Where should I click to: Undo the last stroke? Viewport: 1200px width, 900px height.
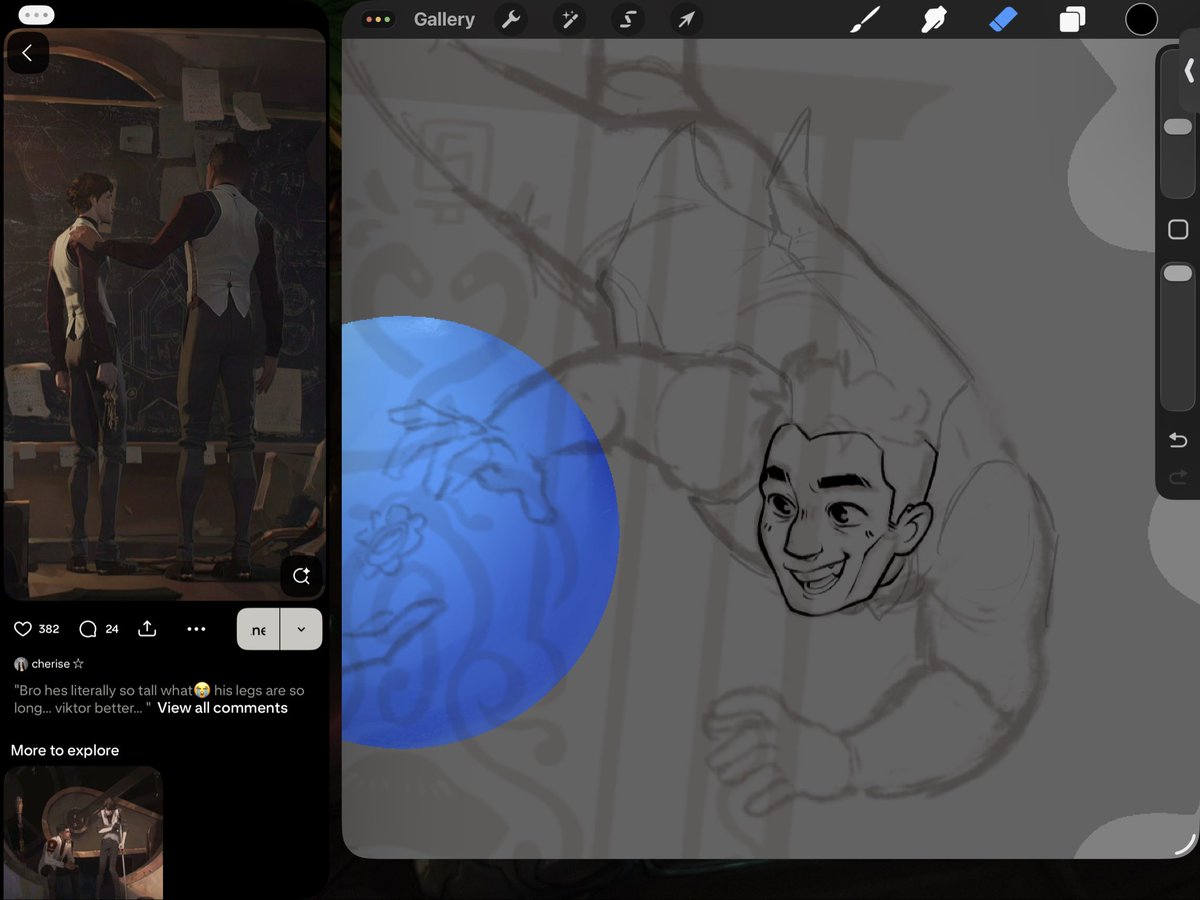click(x=1178, y=441)
